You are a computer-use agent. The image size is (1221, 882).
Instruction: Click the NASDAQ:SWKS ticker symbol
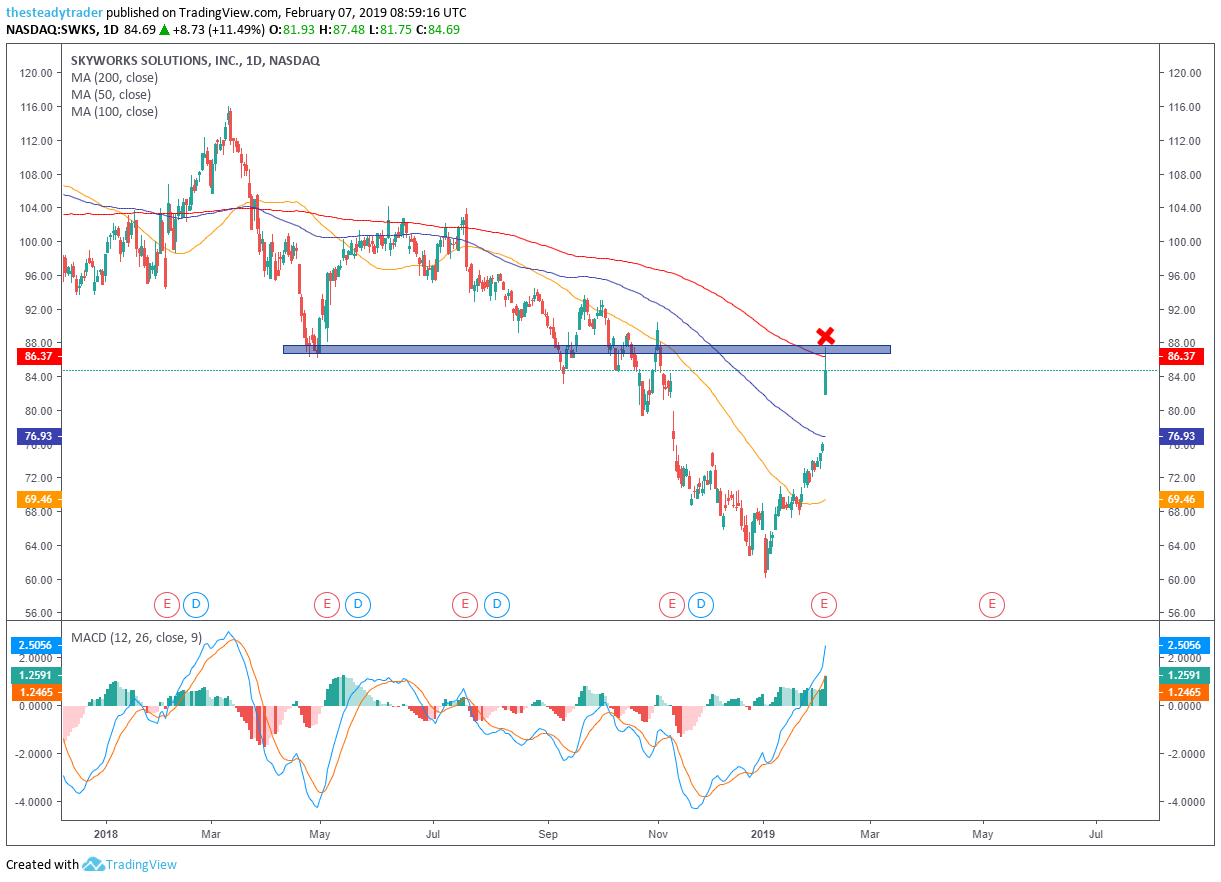50,30
